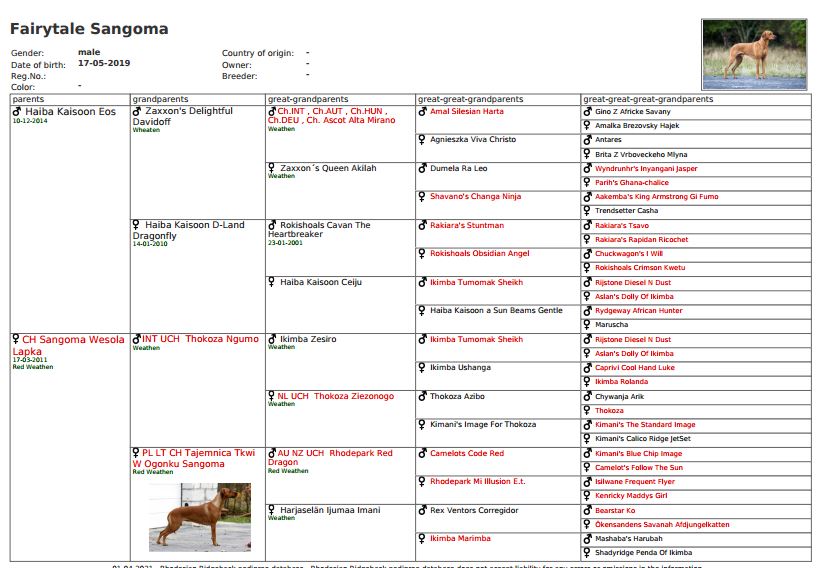The width and height of the screenshot is (820, 568).
Task: Click the 'great-grandparents' column header
Action: click(x=308, y=99)
